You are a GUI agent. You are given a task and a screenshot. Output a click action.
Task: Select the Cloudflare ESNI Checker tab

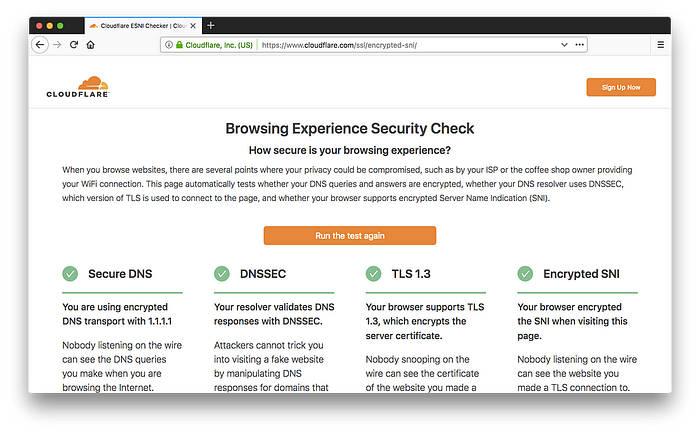pos(142,25)
